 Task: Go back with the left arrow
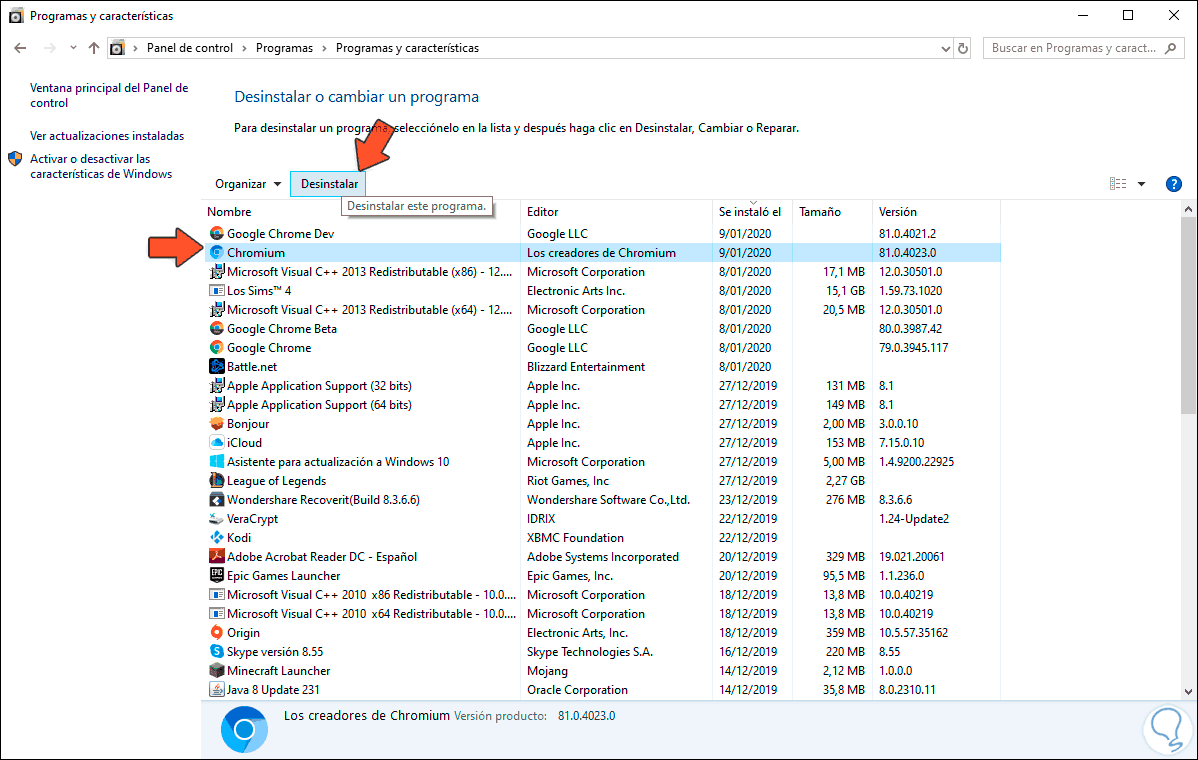click(21, 48)
